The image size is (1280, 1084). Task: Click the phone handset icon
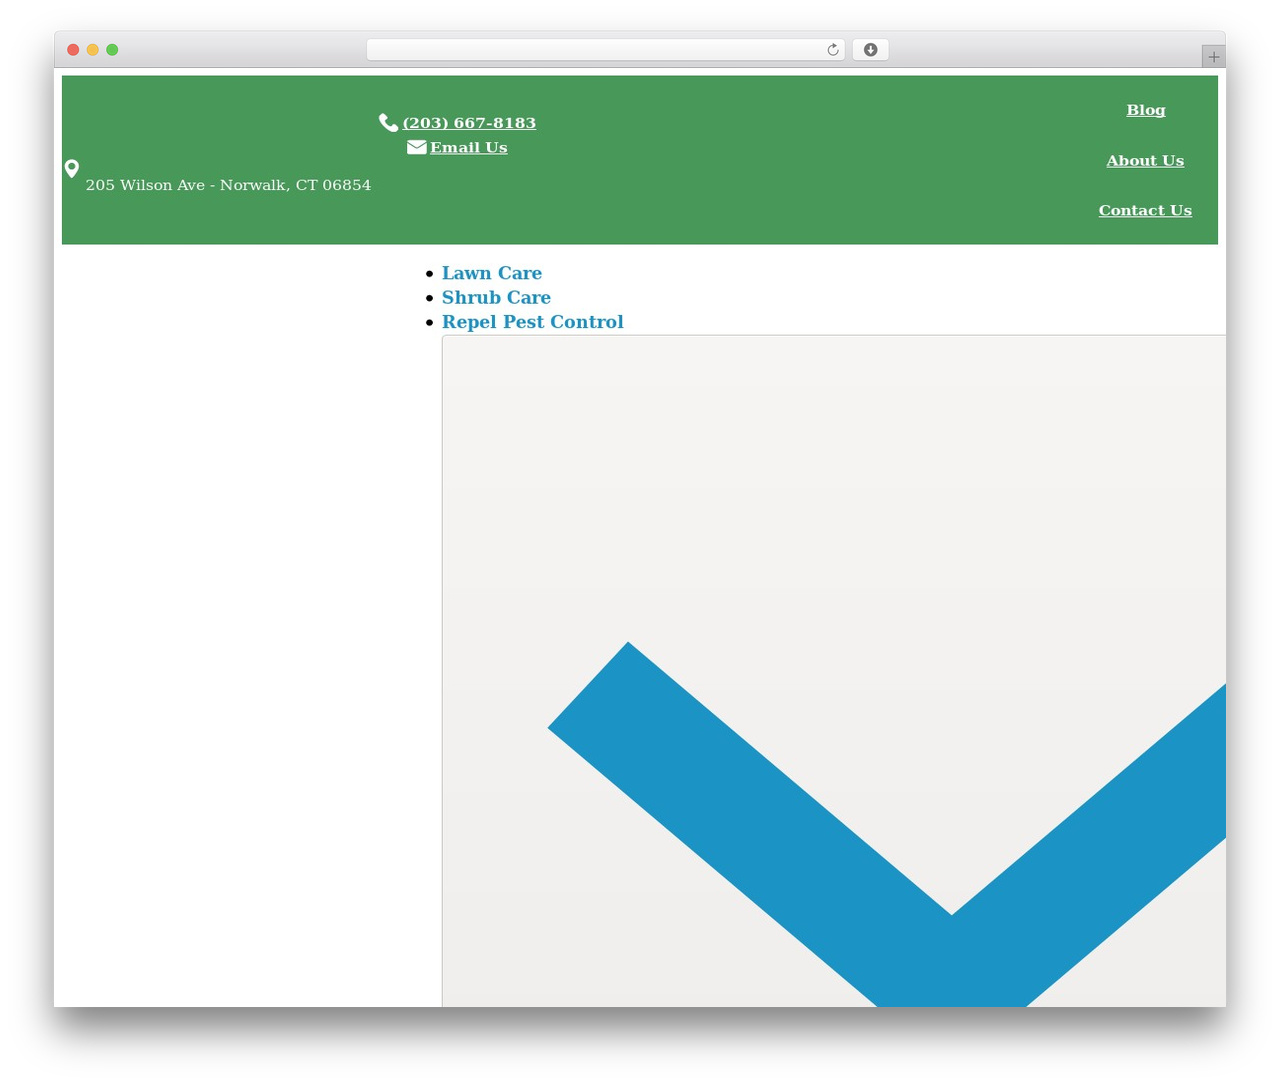pos(388,122)
